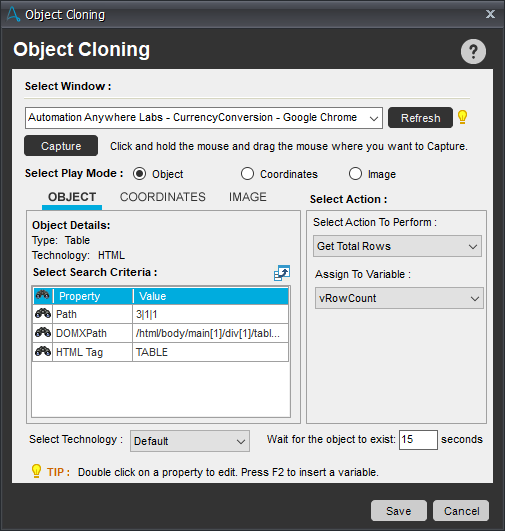This screenshot has width=505, height=531.
Task: Open the Select Window dropdown
Action: 204,118
